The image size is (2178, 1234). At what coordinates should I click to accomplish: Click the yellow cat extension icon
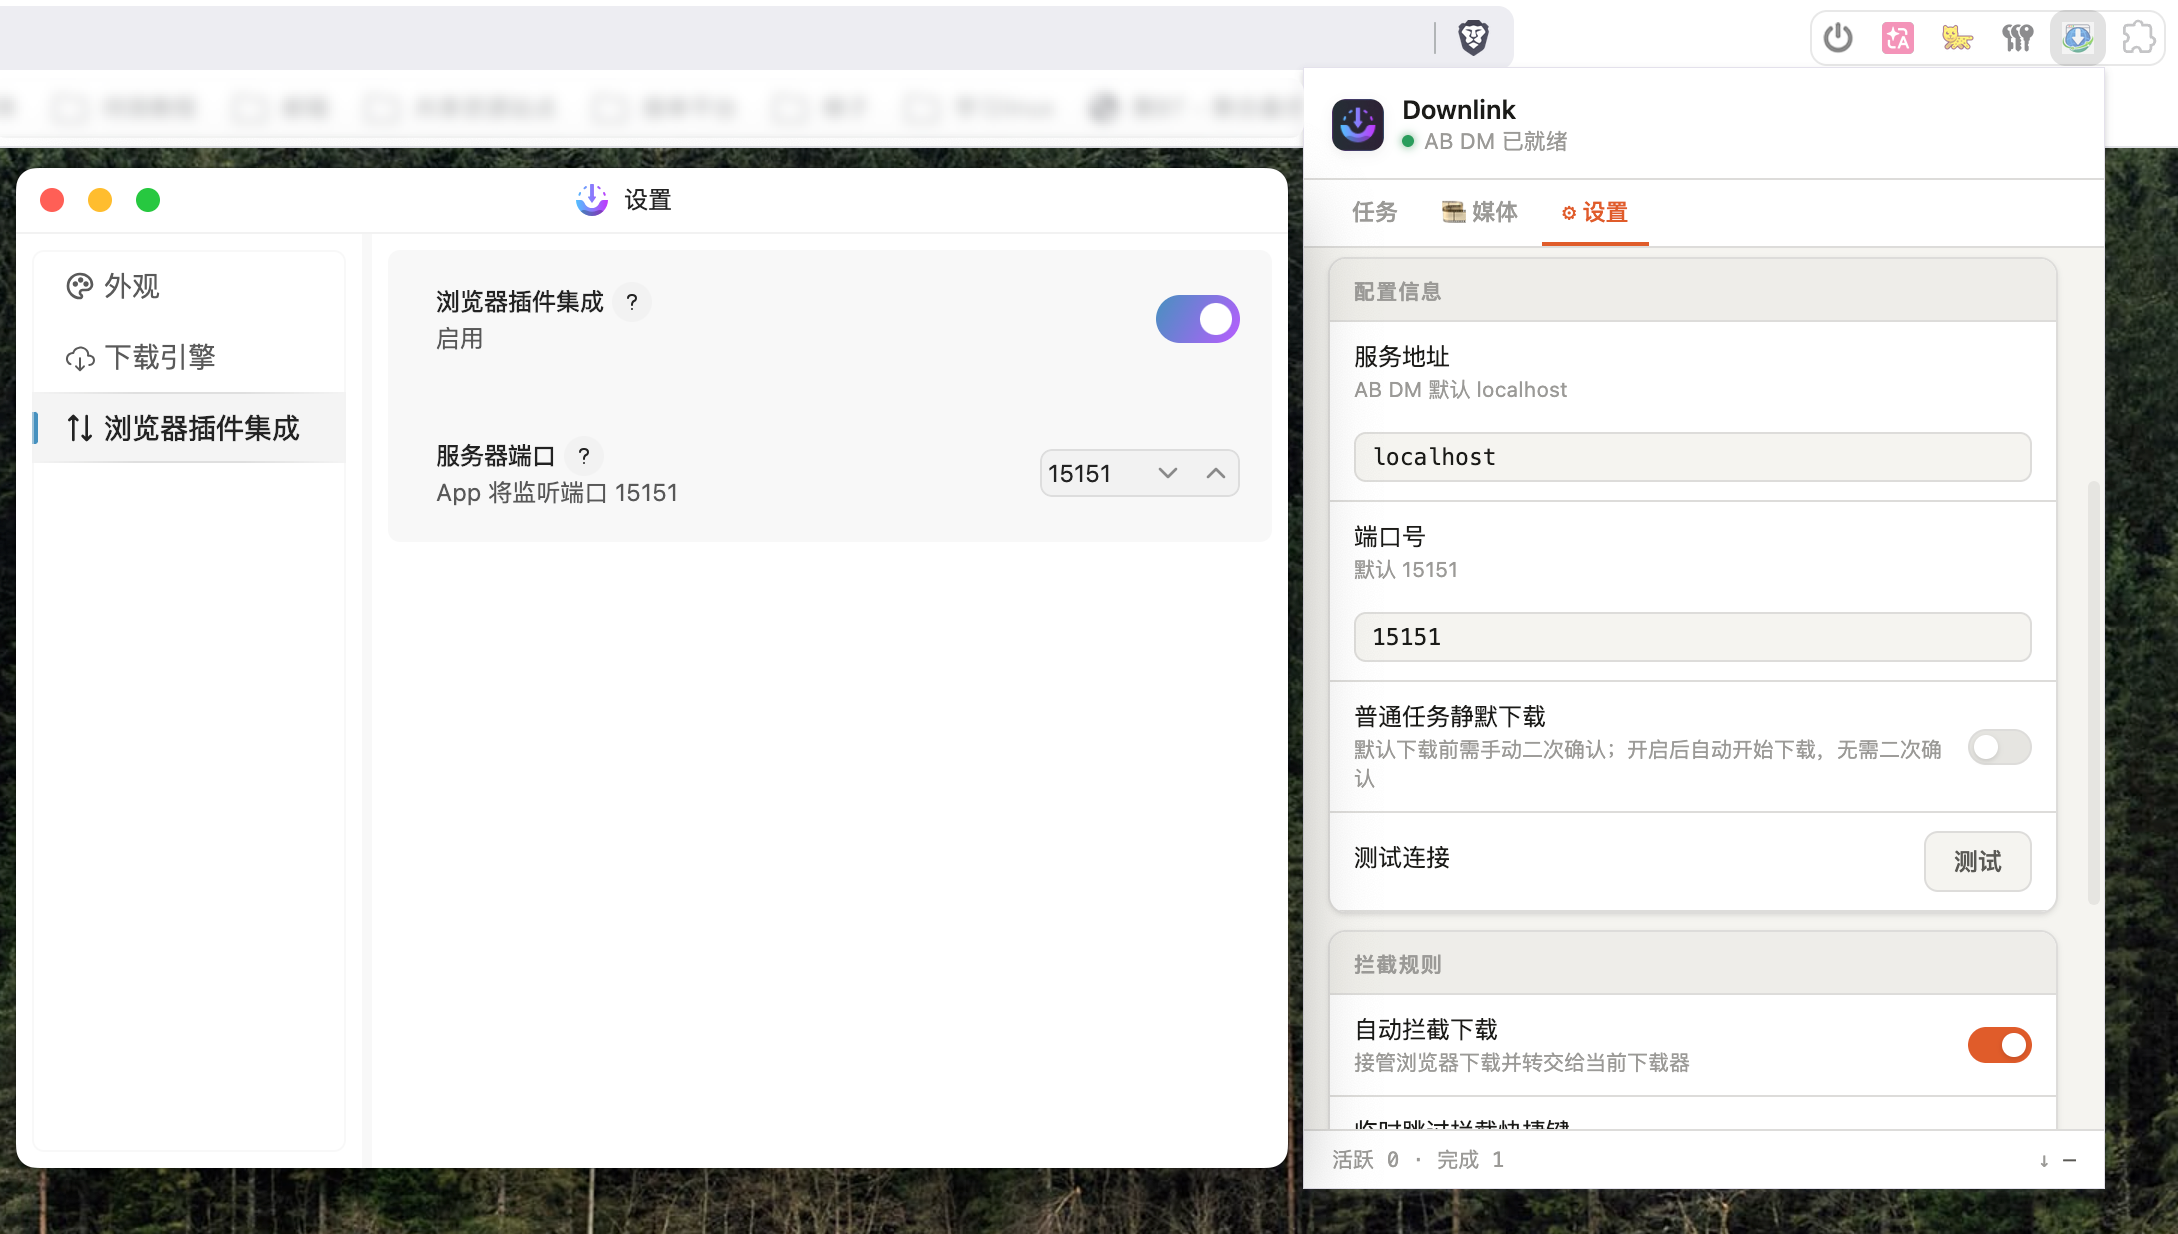[1957, 38]
